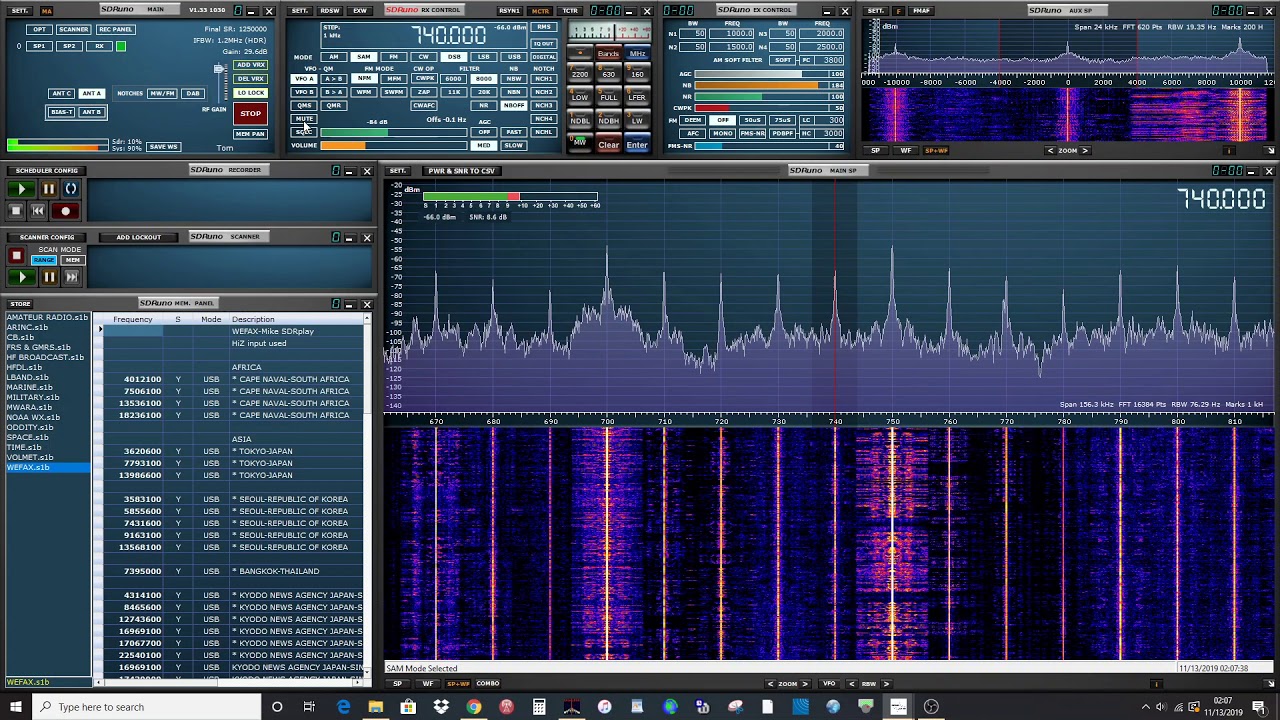Open the Bands selector on keypad

point(608,54)
